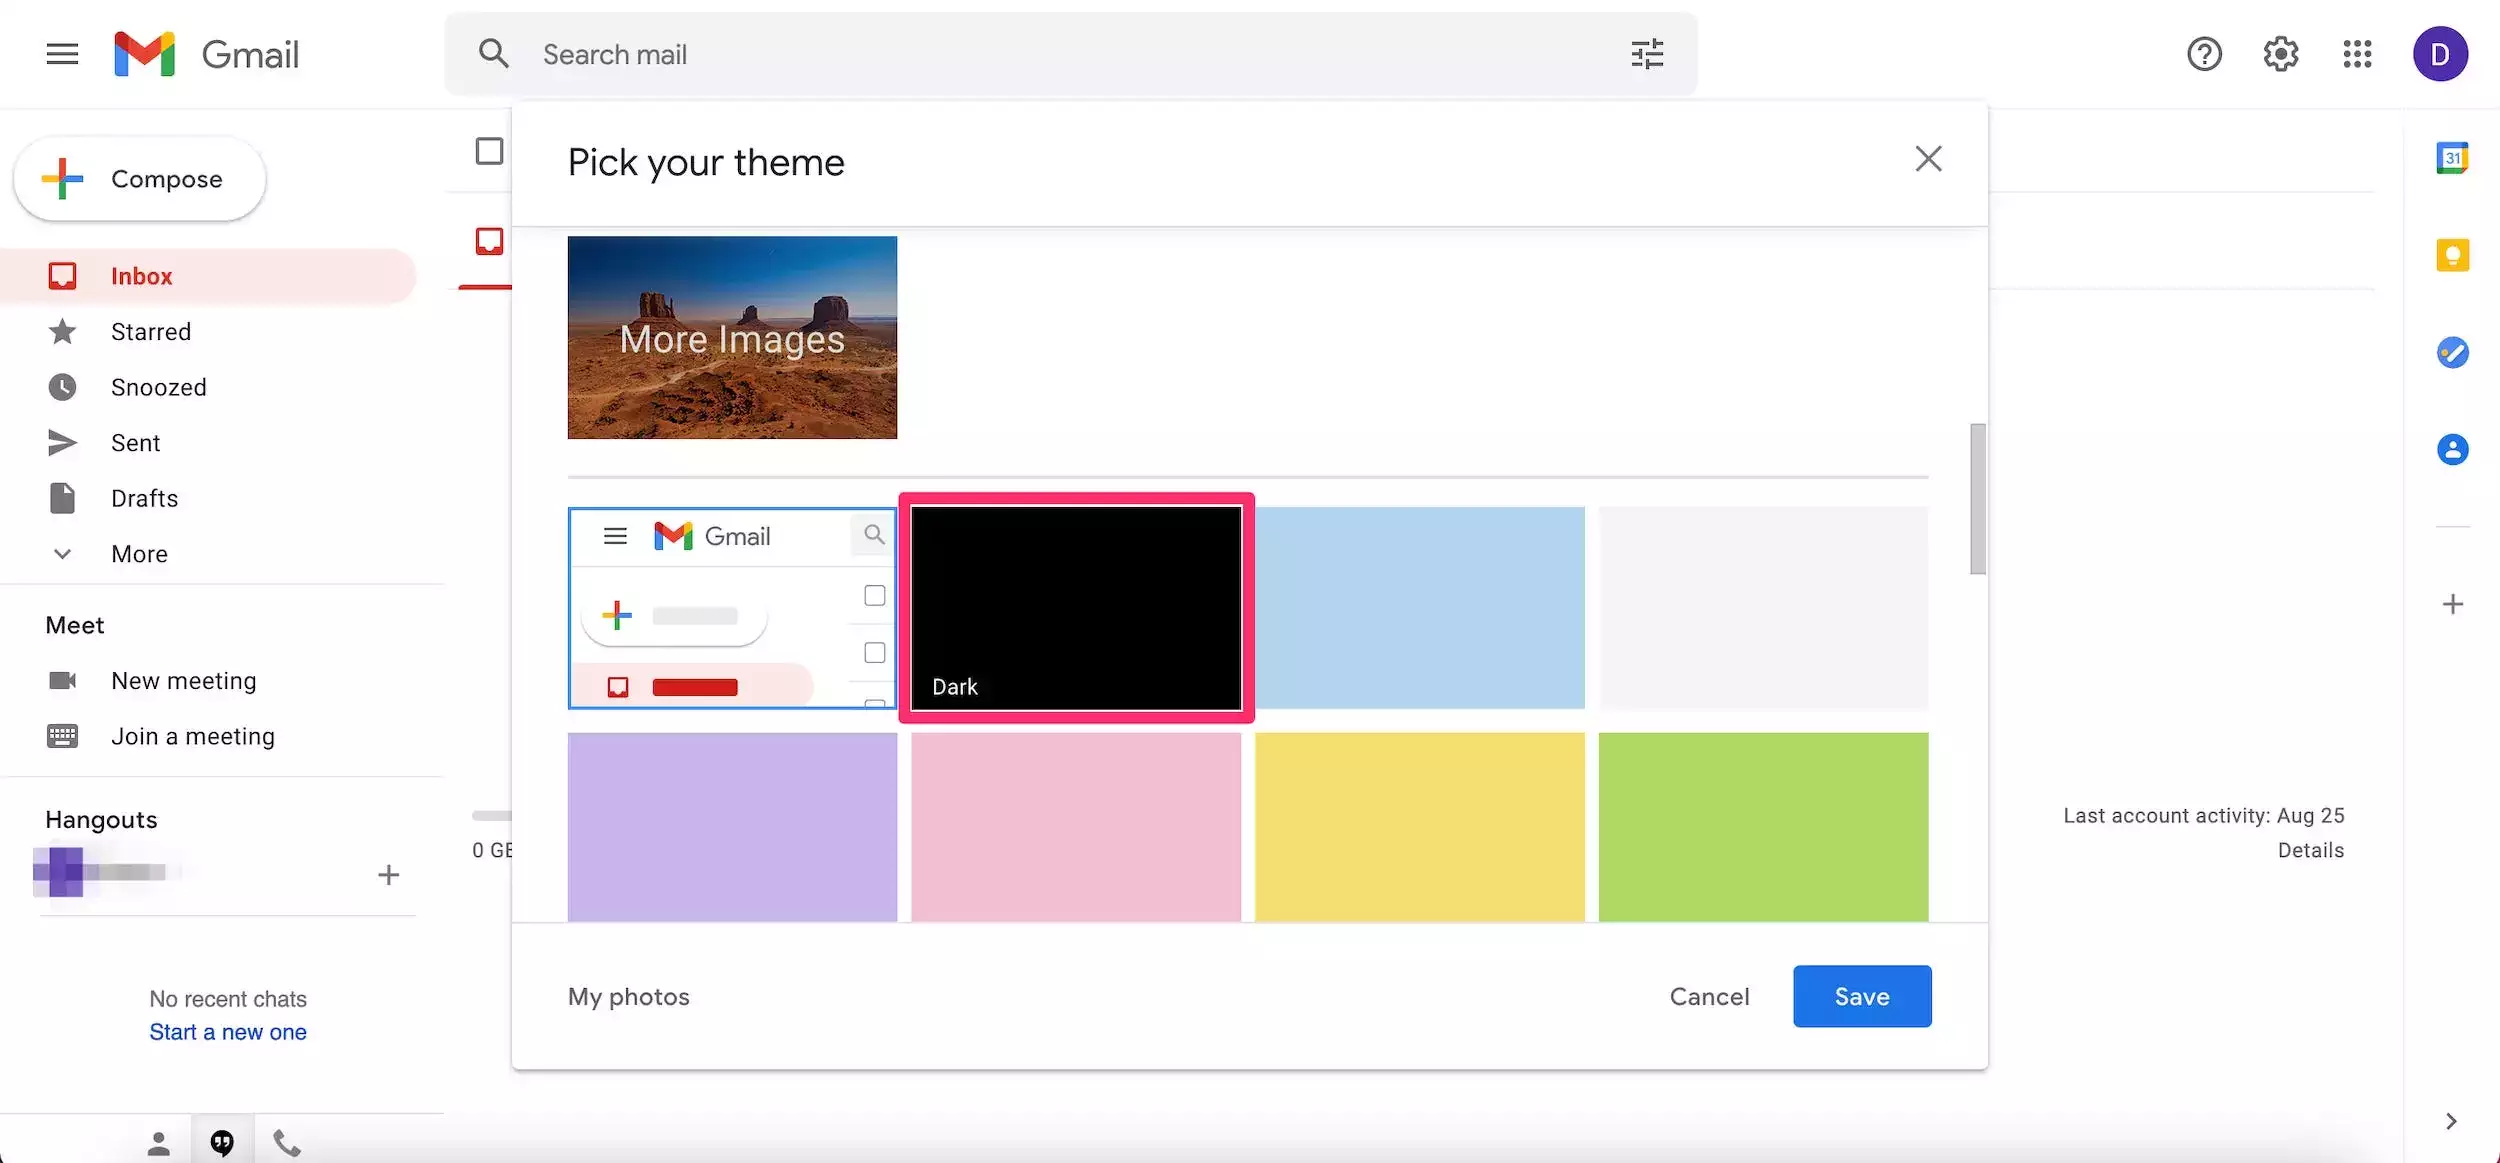
Task: Open the Starred folder
Action: click(x=150, y=332)
